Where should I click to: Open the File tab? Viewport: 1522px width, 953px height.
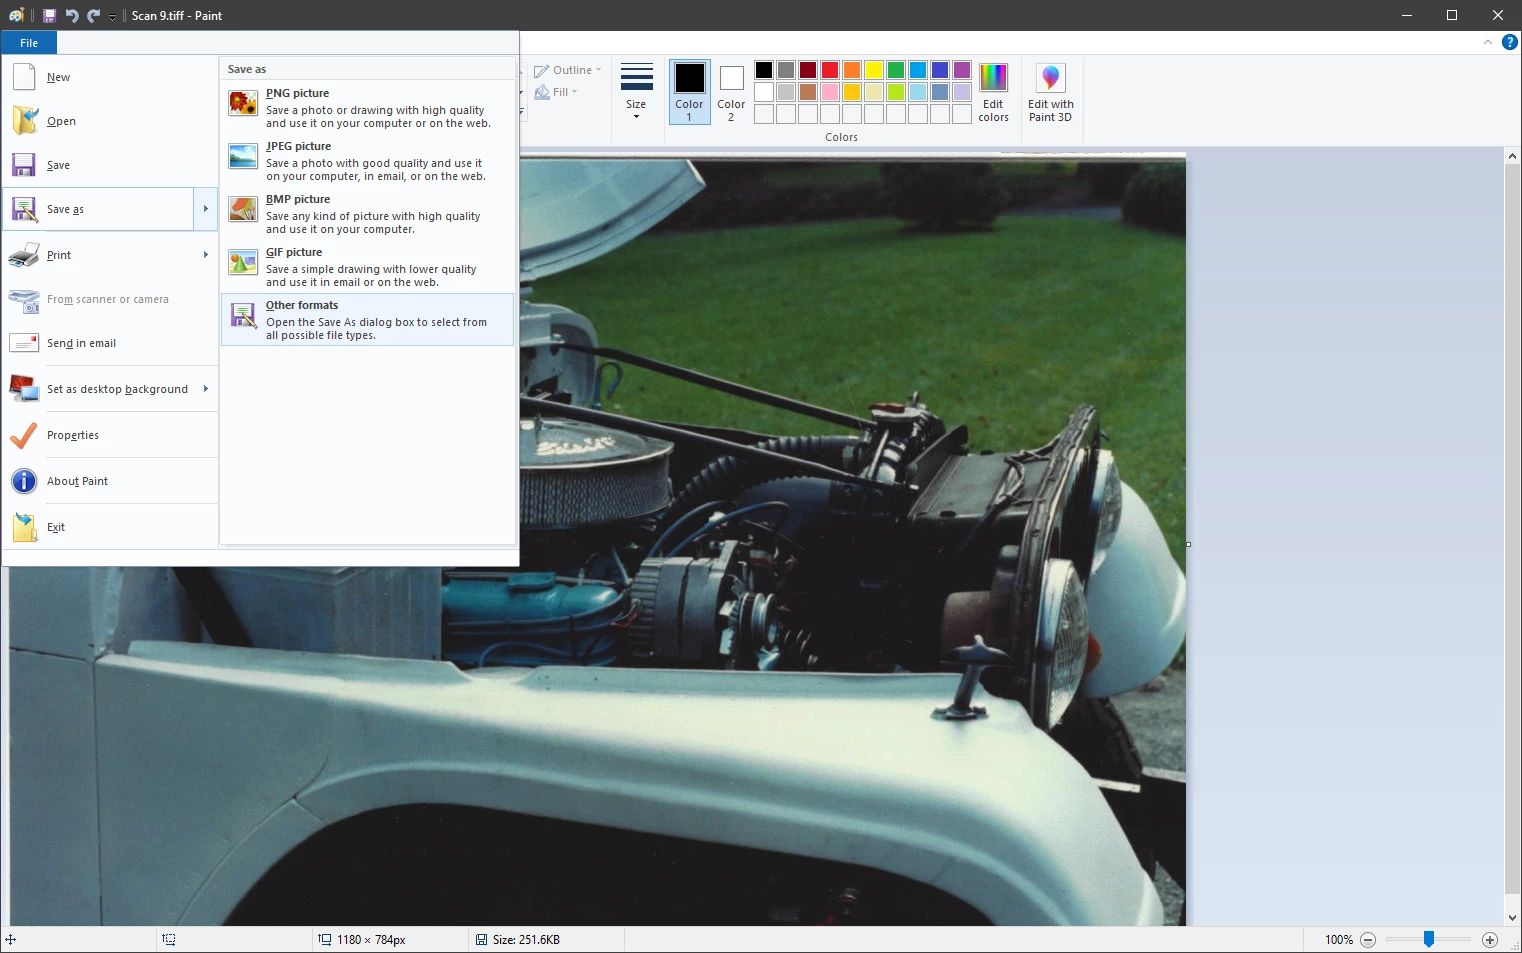click(x=29, y=43)
